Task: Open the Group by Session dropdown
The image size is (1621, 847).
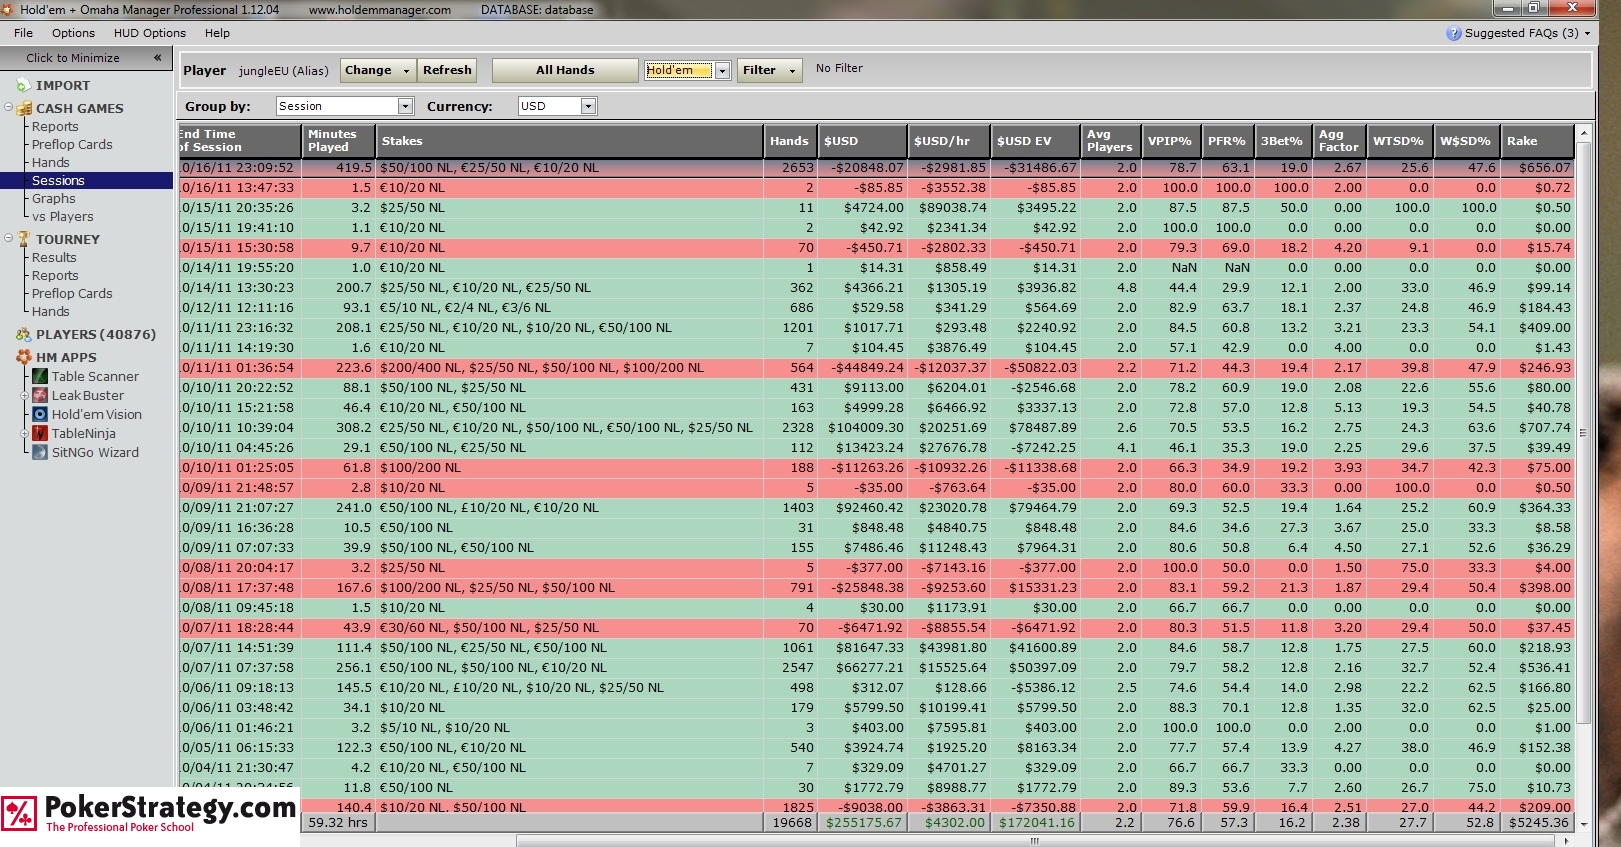Action: click(x=405, y=106)
